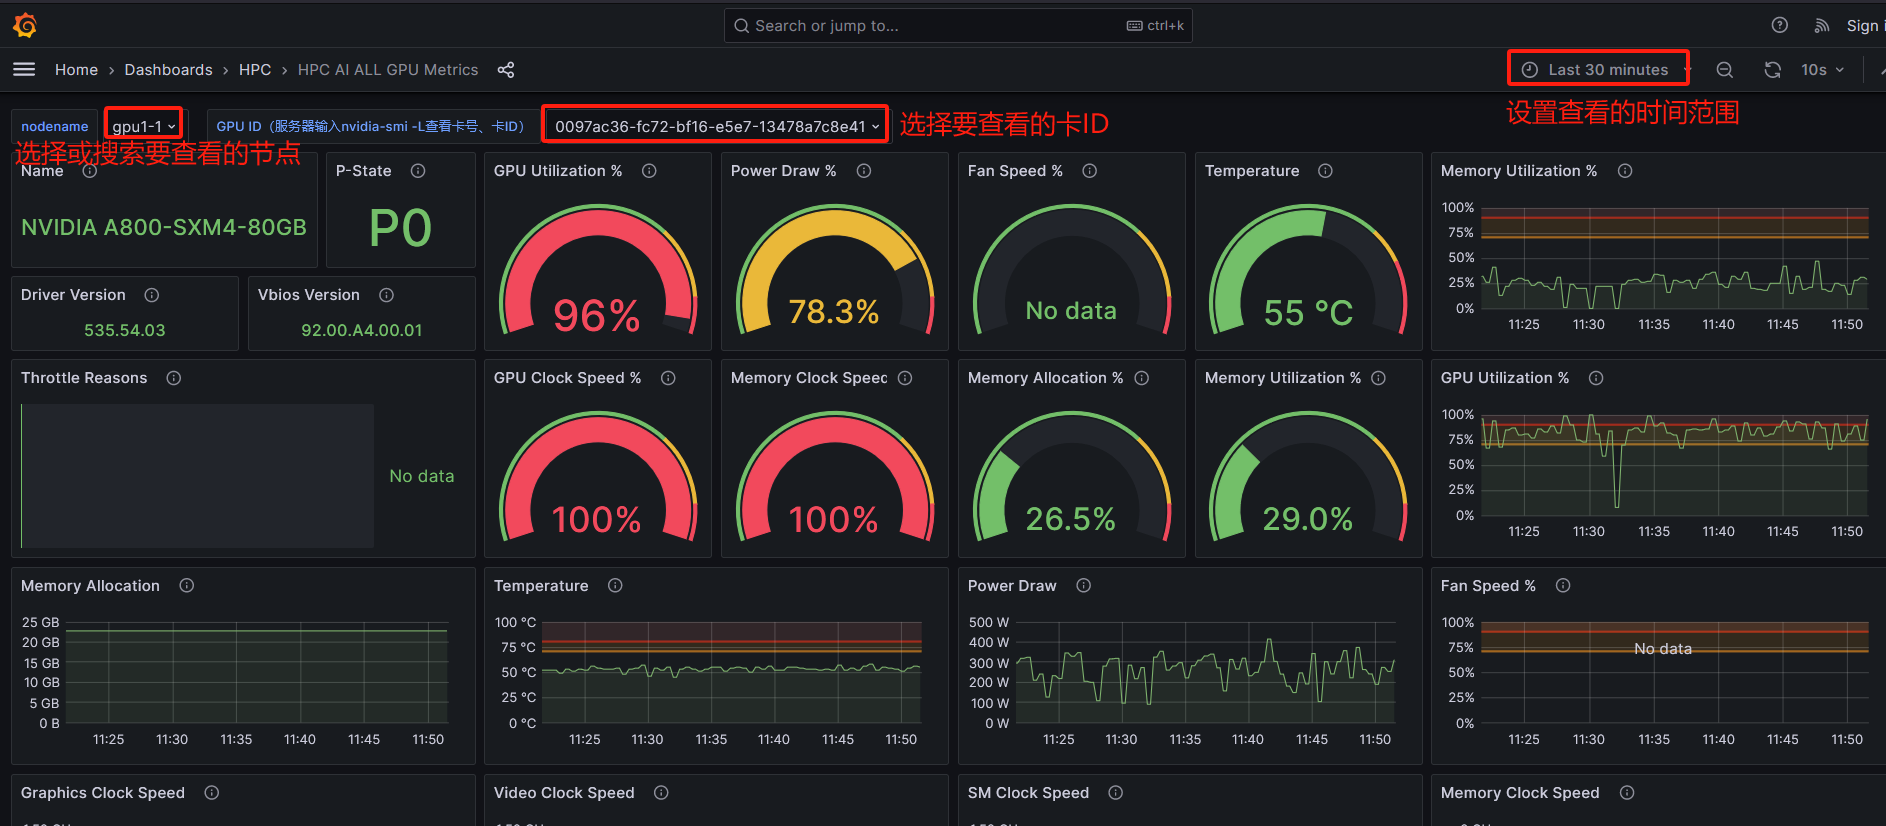Show info for GPU Clock Speed % gauge
1886x826 pixels.
pos(668,378)
